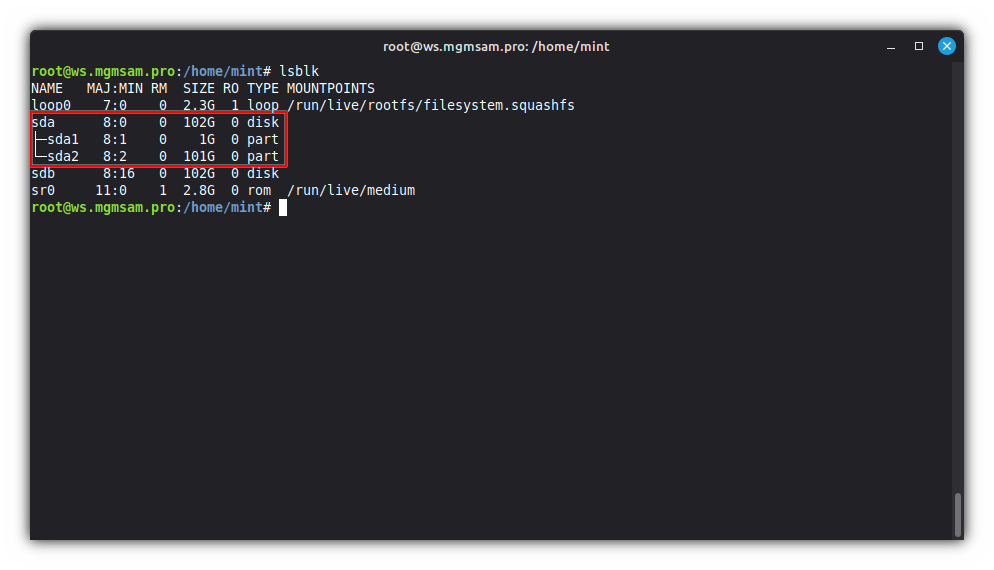Viewport: 994px width, 570px height.
Task: Close the terminal window
Action: point(946,46)
